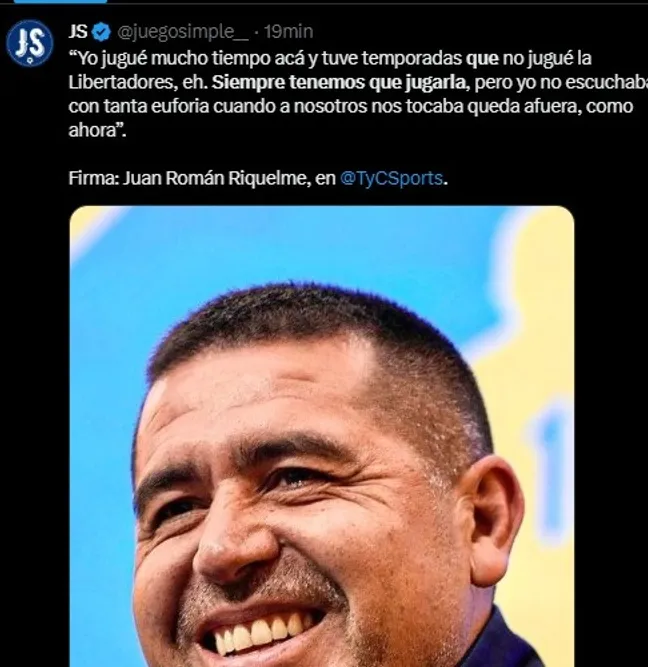Click the white J in the JS logo

tap(22, 43)
